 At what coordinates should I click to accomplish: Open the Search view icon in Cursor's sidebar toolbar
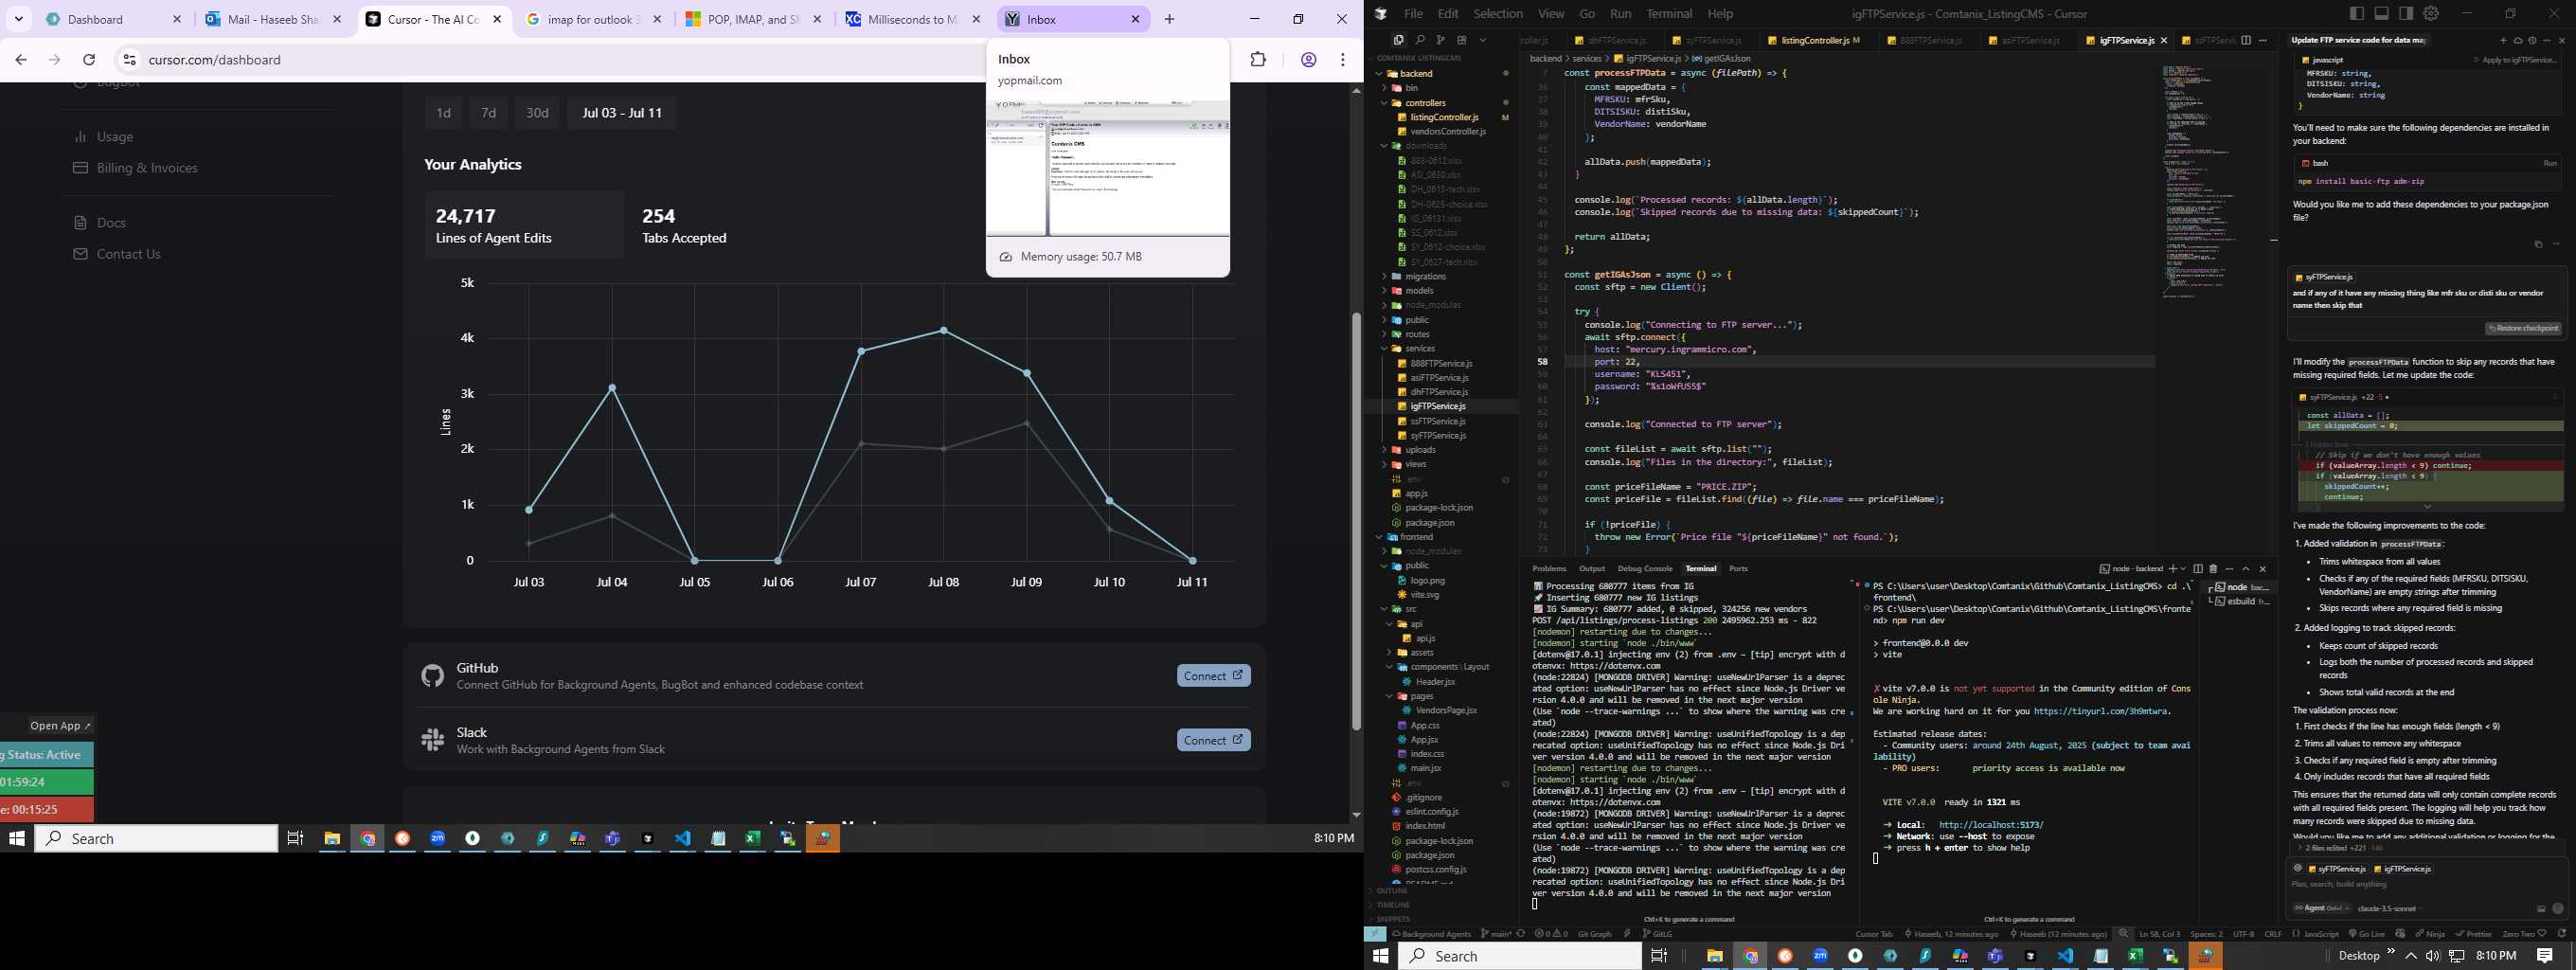pyautogui.click(x=1420, y=40)
